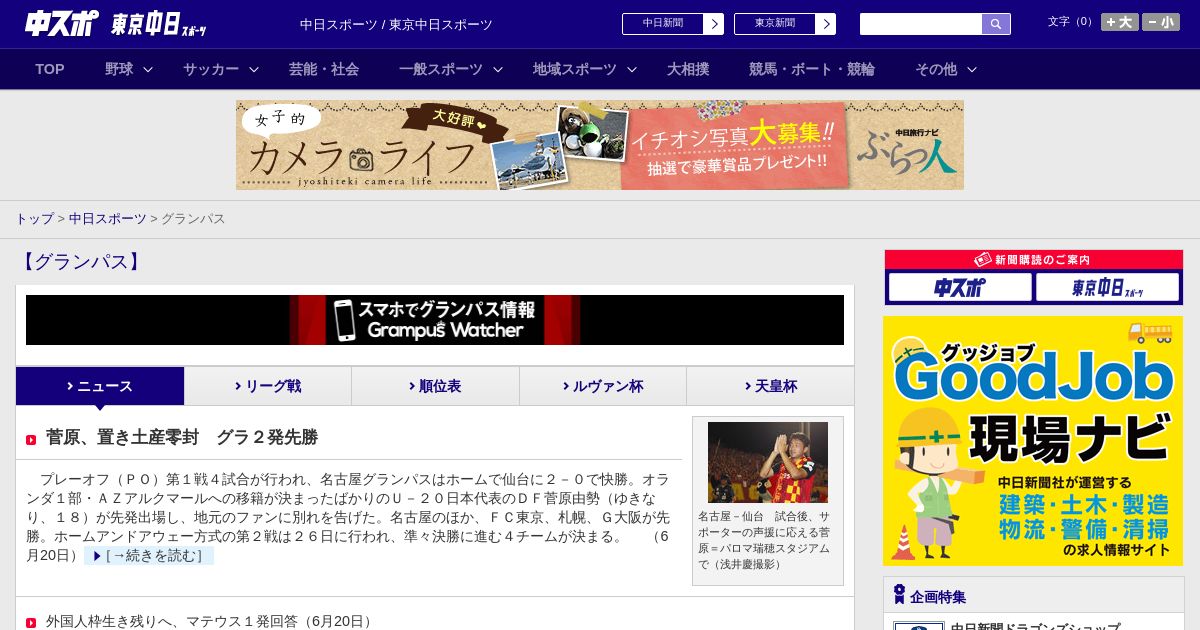This screenshot has width=1200, height=630.
Task: Decrease text size with 小 button
Action: (1161, 22)
